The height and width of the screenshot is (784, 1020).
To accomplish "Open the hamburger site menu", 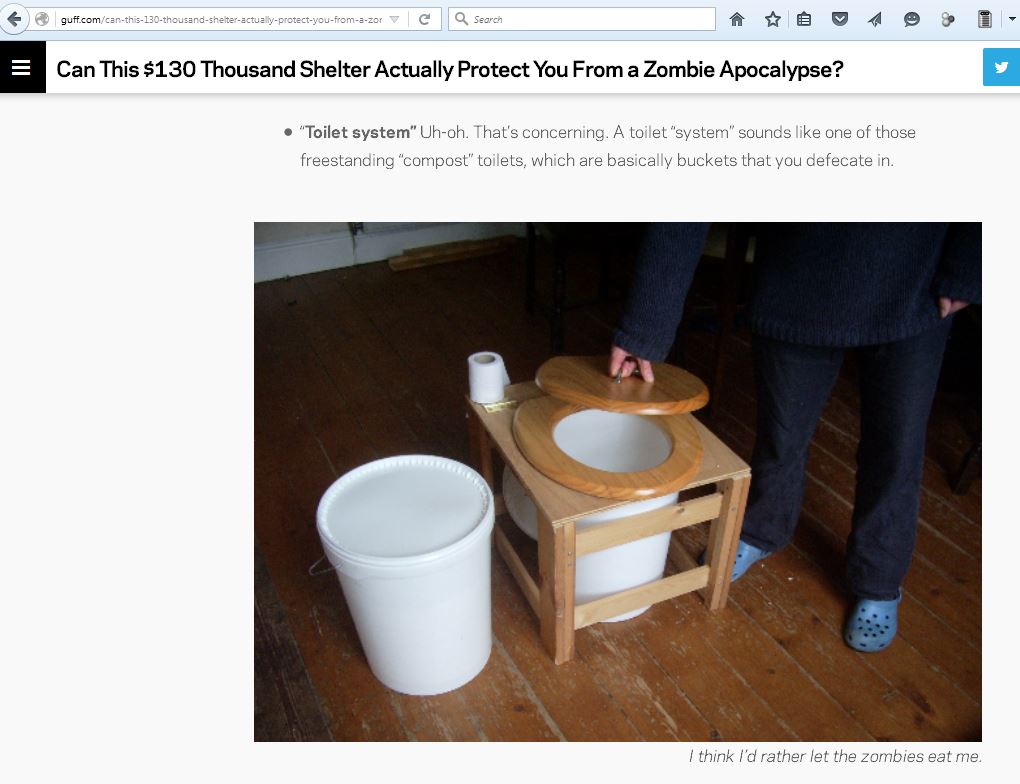I will pos(21,67).
